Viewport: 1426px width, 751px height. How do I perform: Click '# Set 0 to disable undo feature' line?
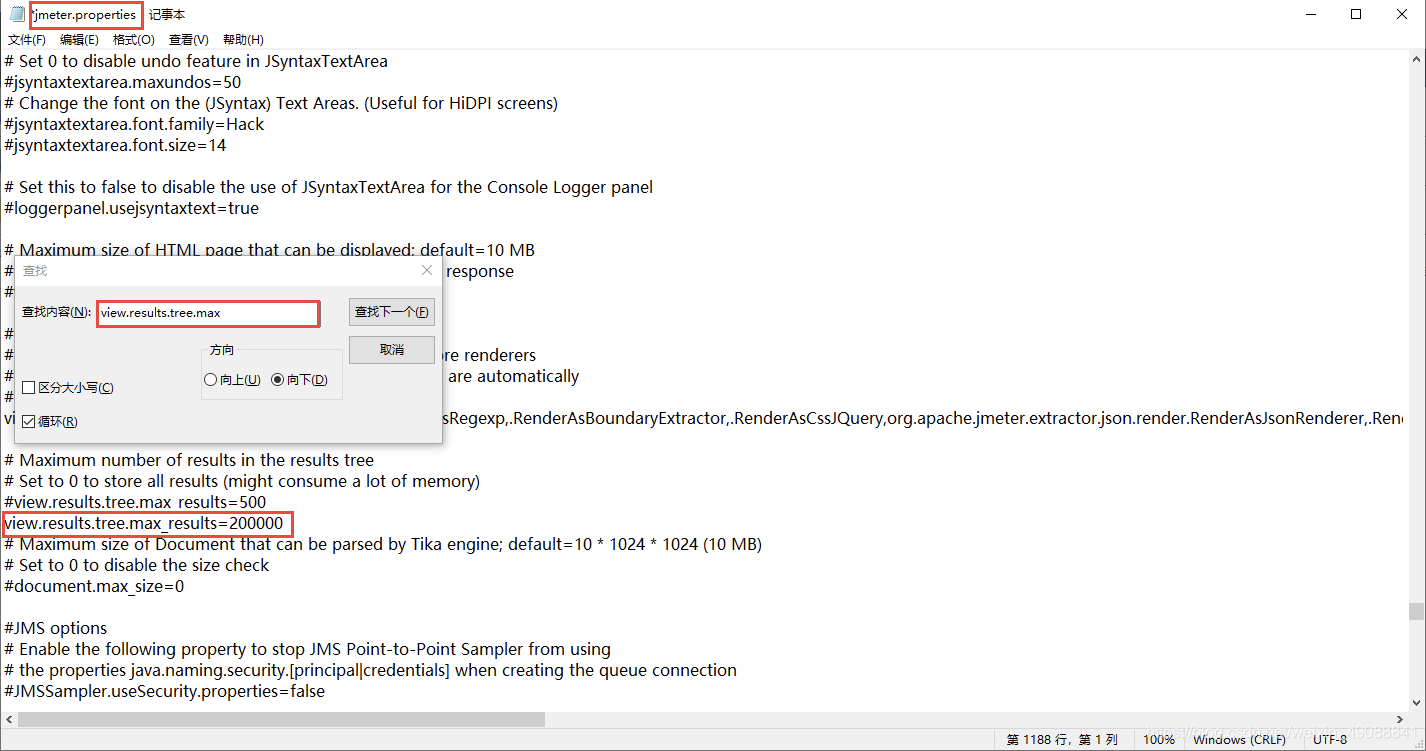196,61
